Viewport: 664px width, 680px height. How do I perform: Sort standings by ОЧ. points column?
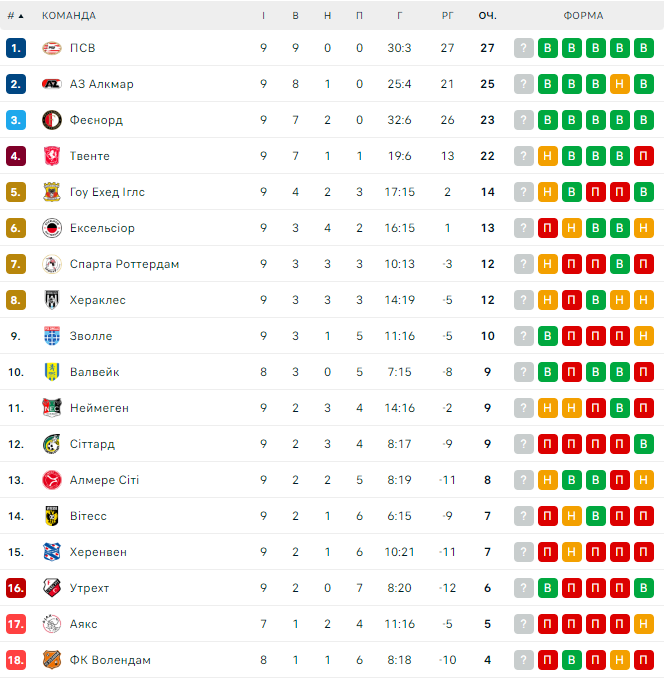pos(488,15)
